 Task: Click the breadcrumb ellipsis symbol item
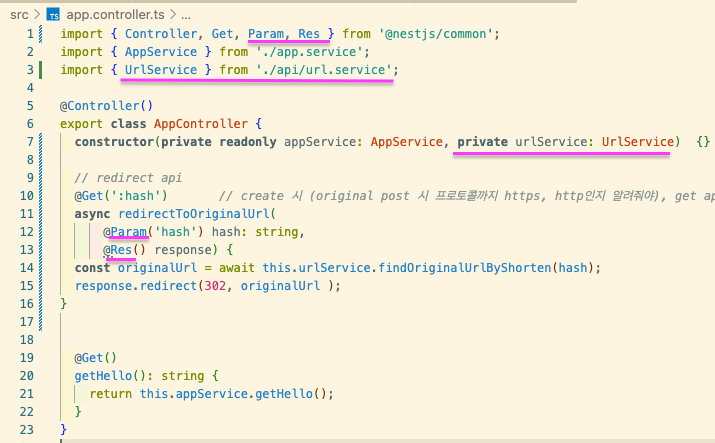(x=186, y=17)
